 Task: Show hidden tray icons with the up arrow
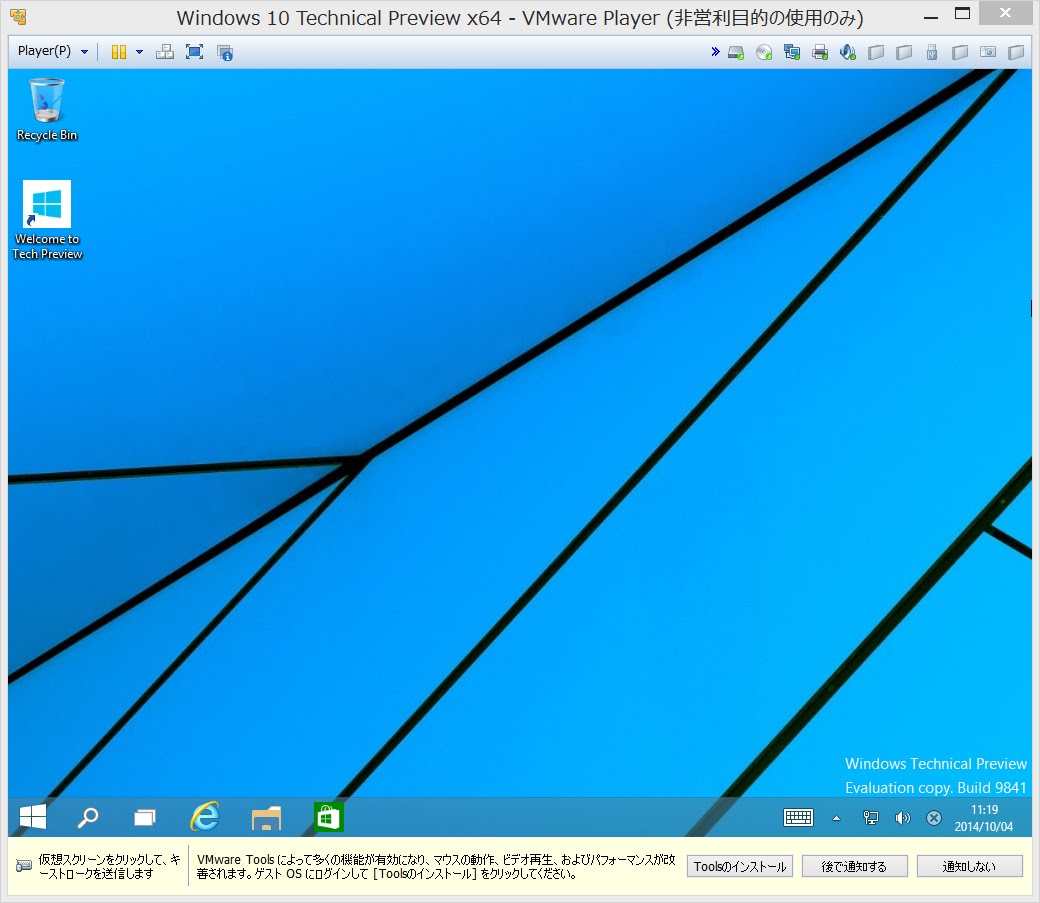coord(836,818)
